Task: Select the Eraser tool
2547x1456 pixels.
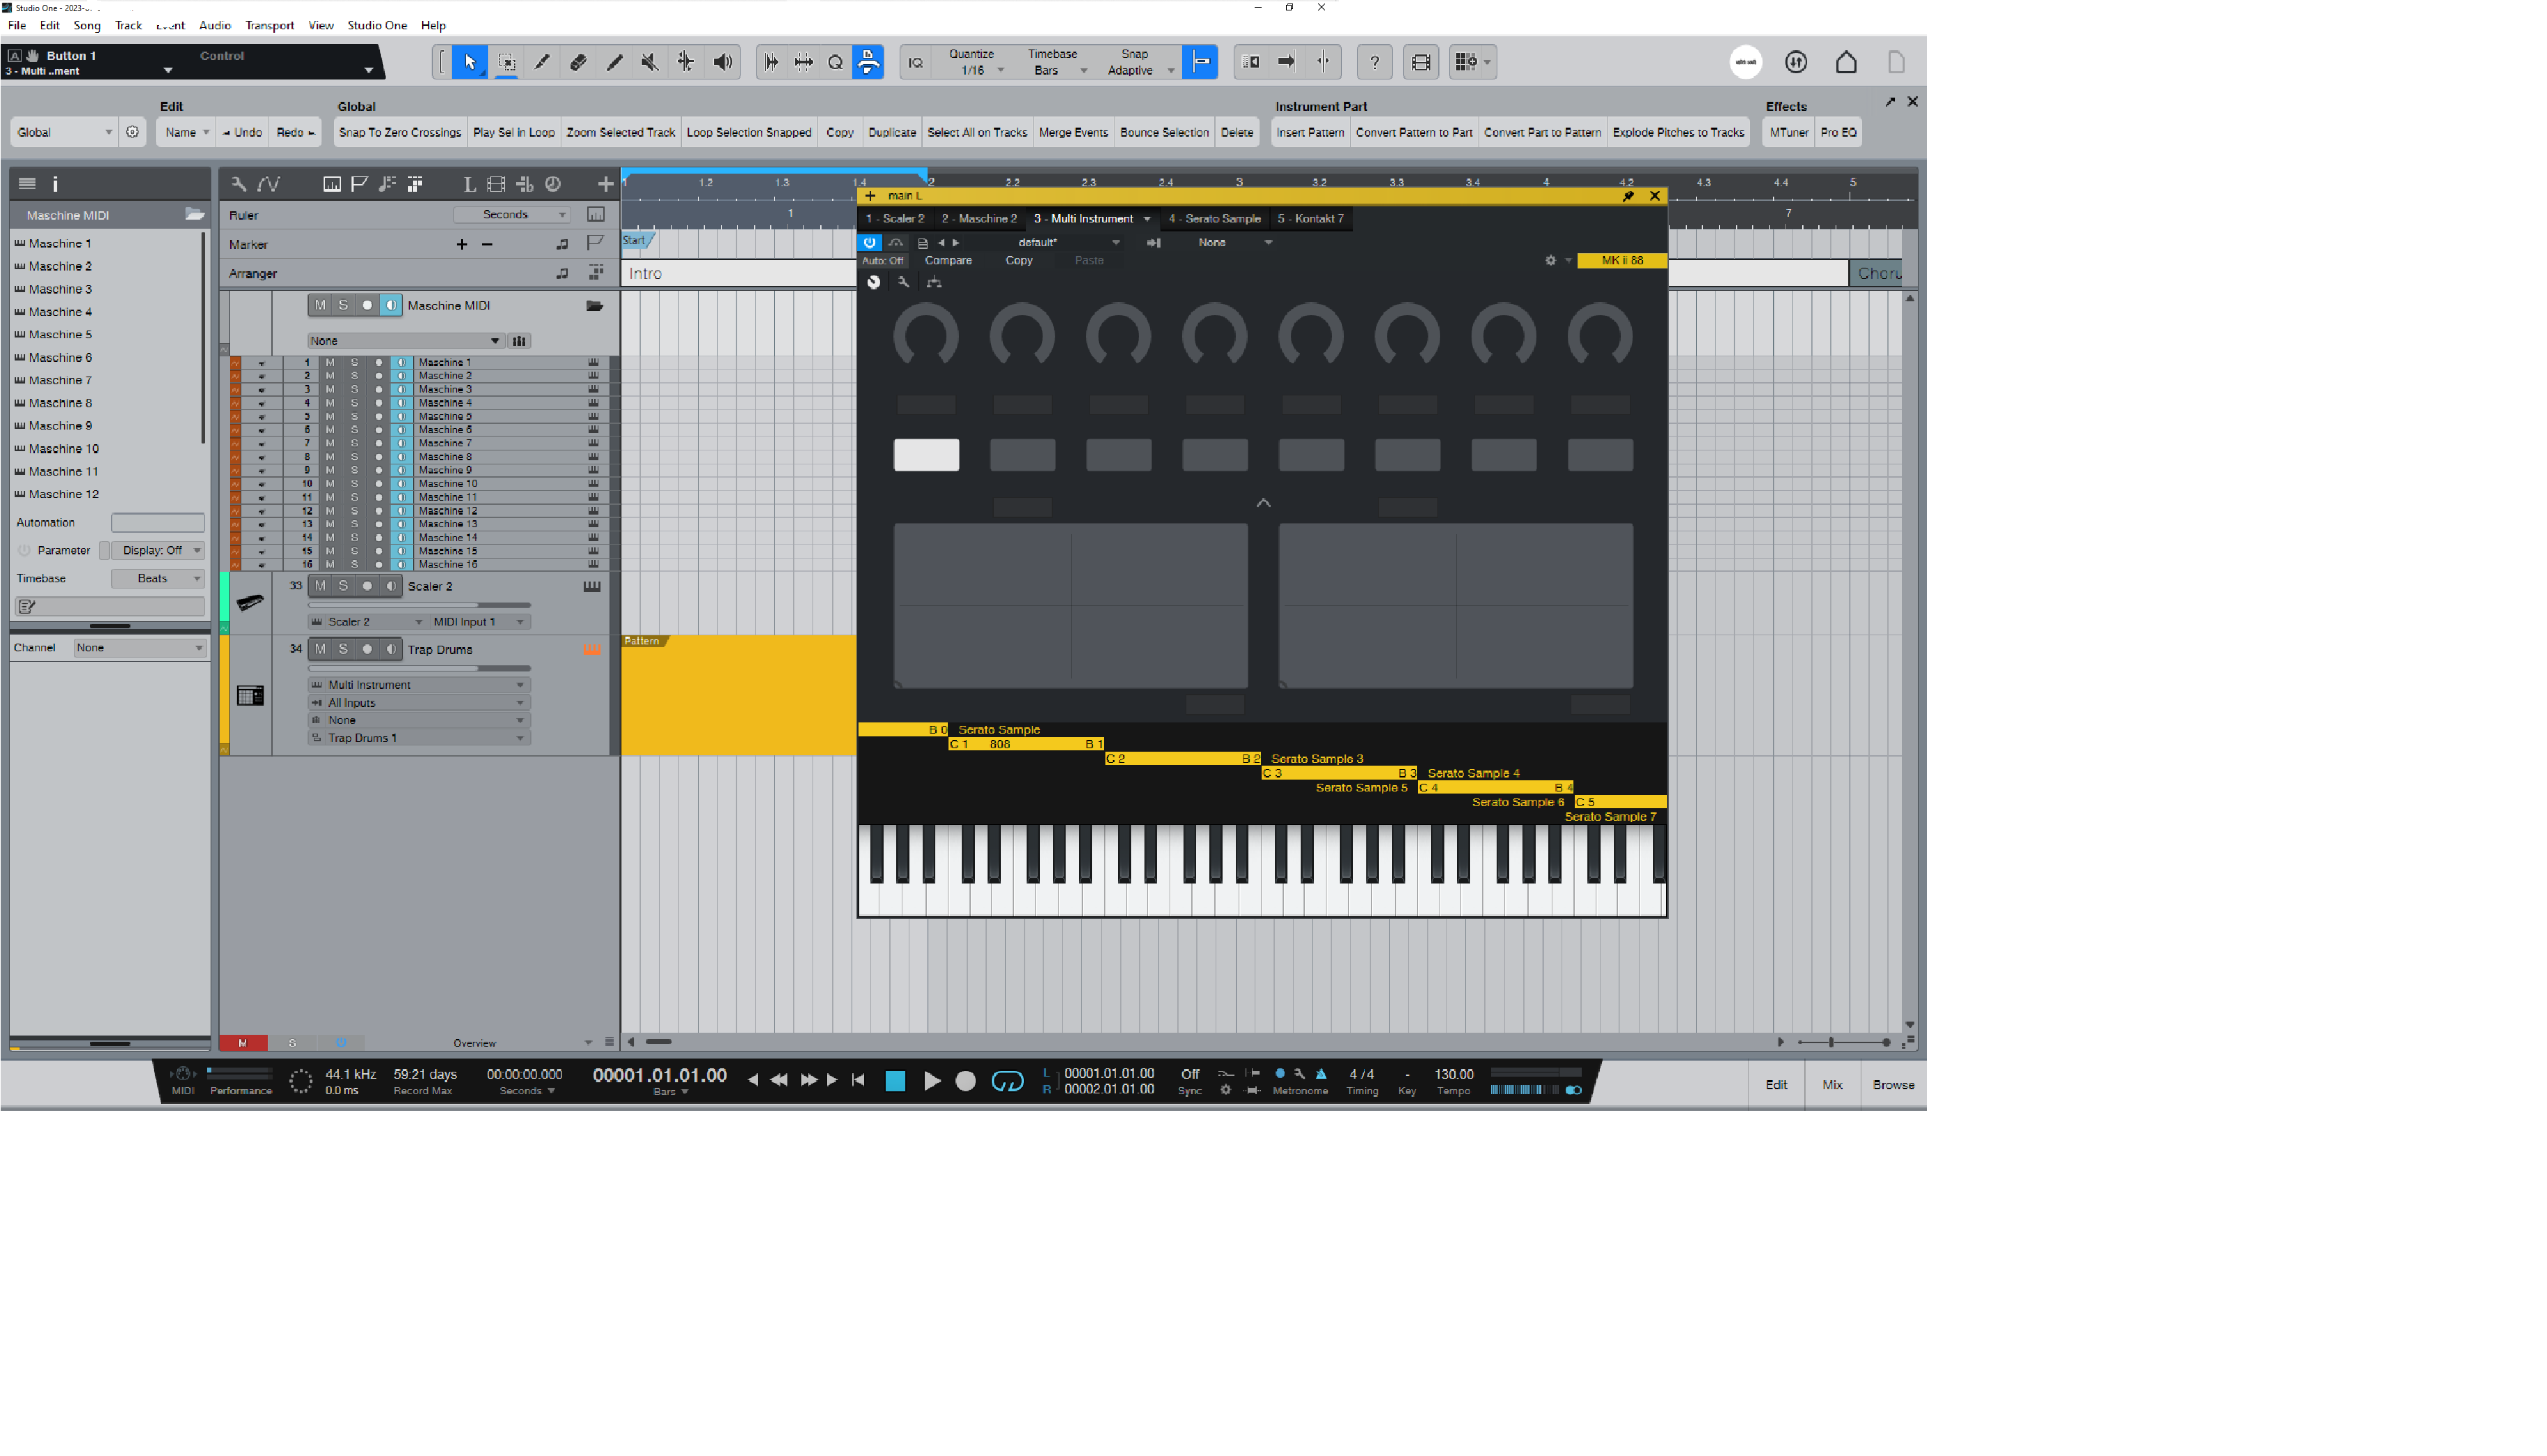Action: [578, 62]
